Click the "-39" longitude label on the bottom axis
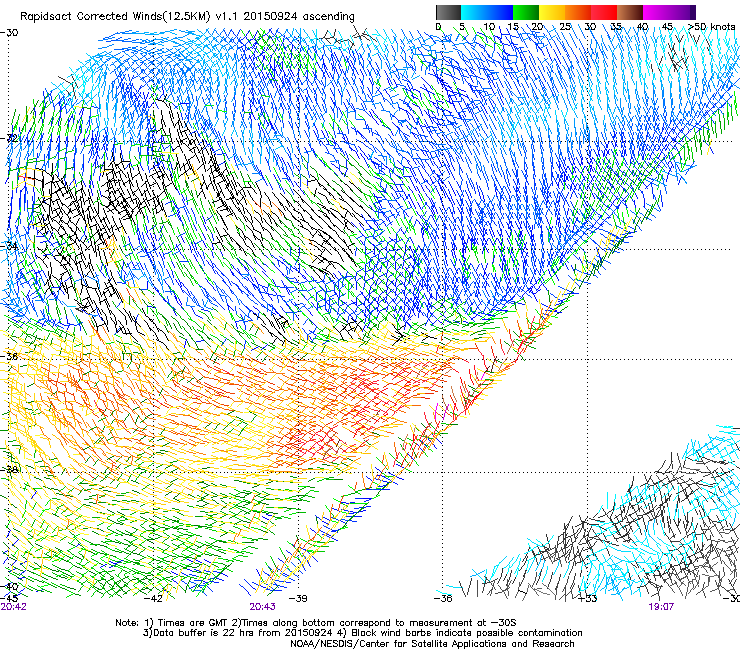Viewport: 740px width, 650px height. [x=298, y=599]
